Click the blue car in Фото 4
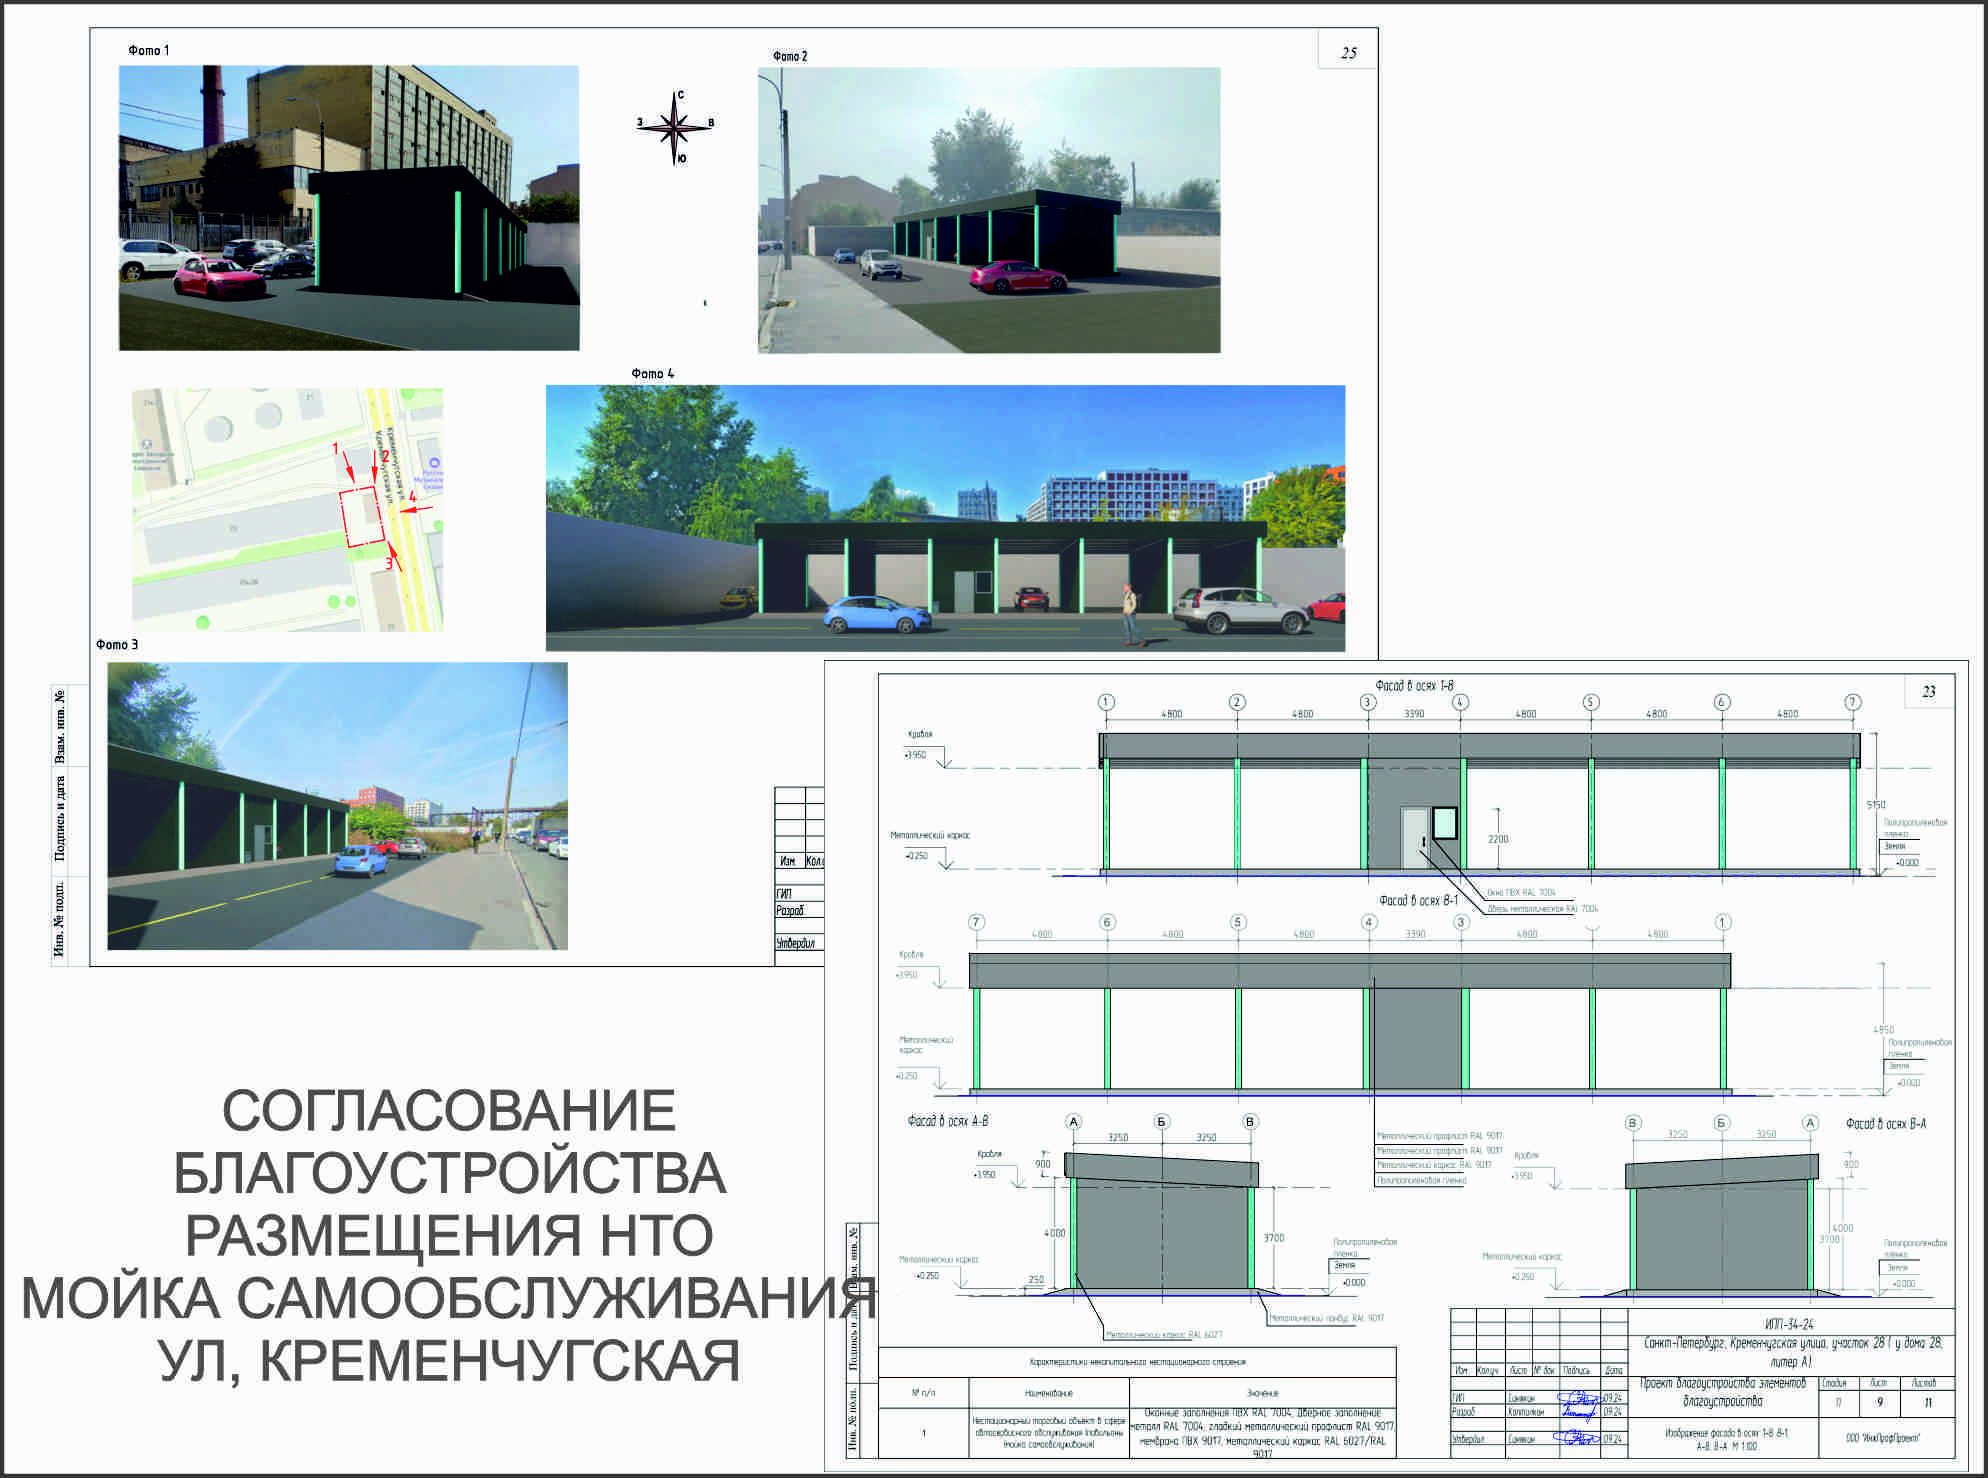The width and height of the screenshot is (1988, 1478). (x=877, y=615)
